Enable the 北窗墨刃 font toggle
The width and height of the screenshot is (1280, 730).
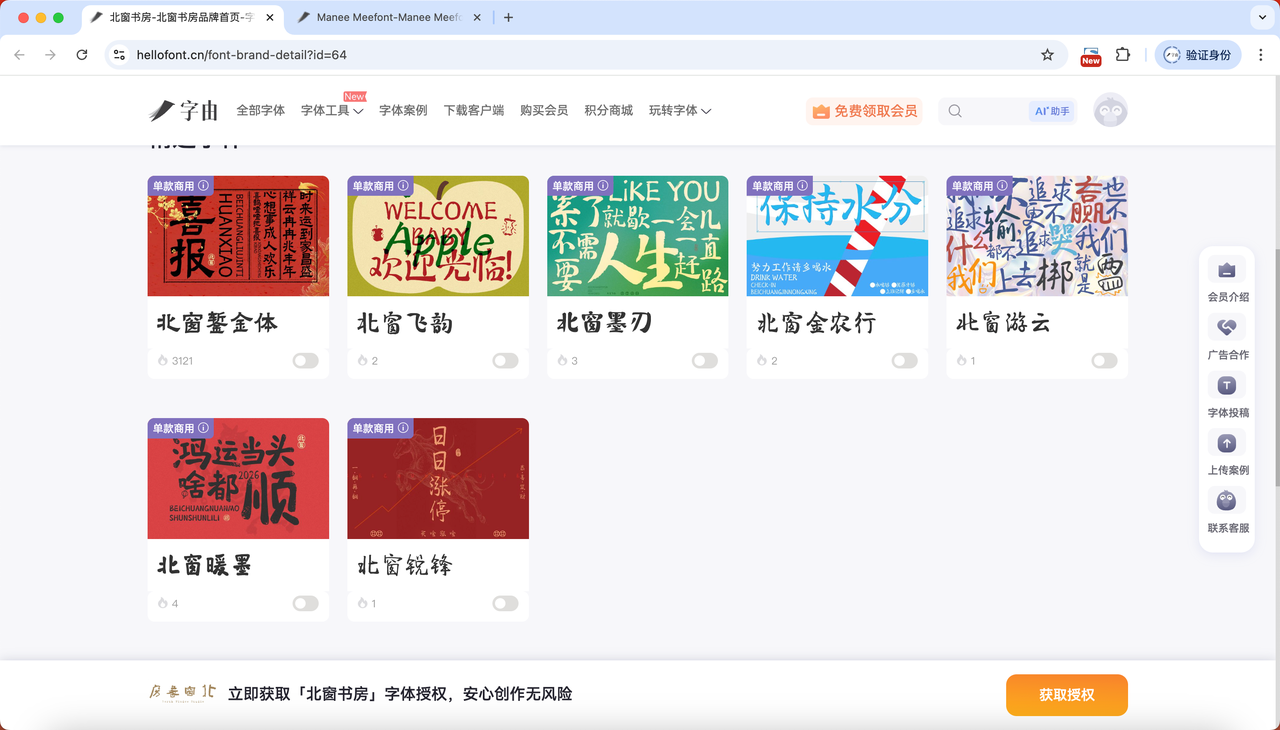point(705,361)
